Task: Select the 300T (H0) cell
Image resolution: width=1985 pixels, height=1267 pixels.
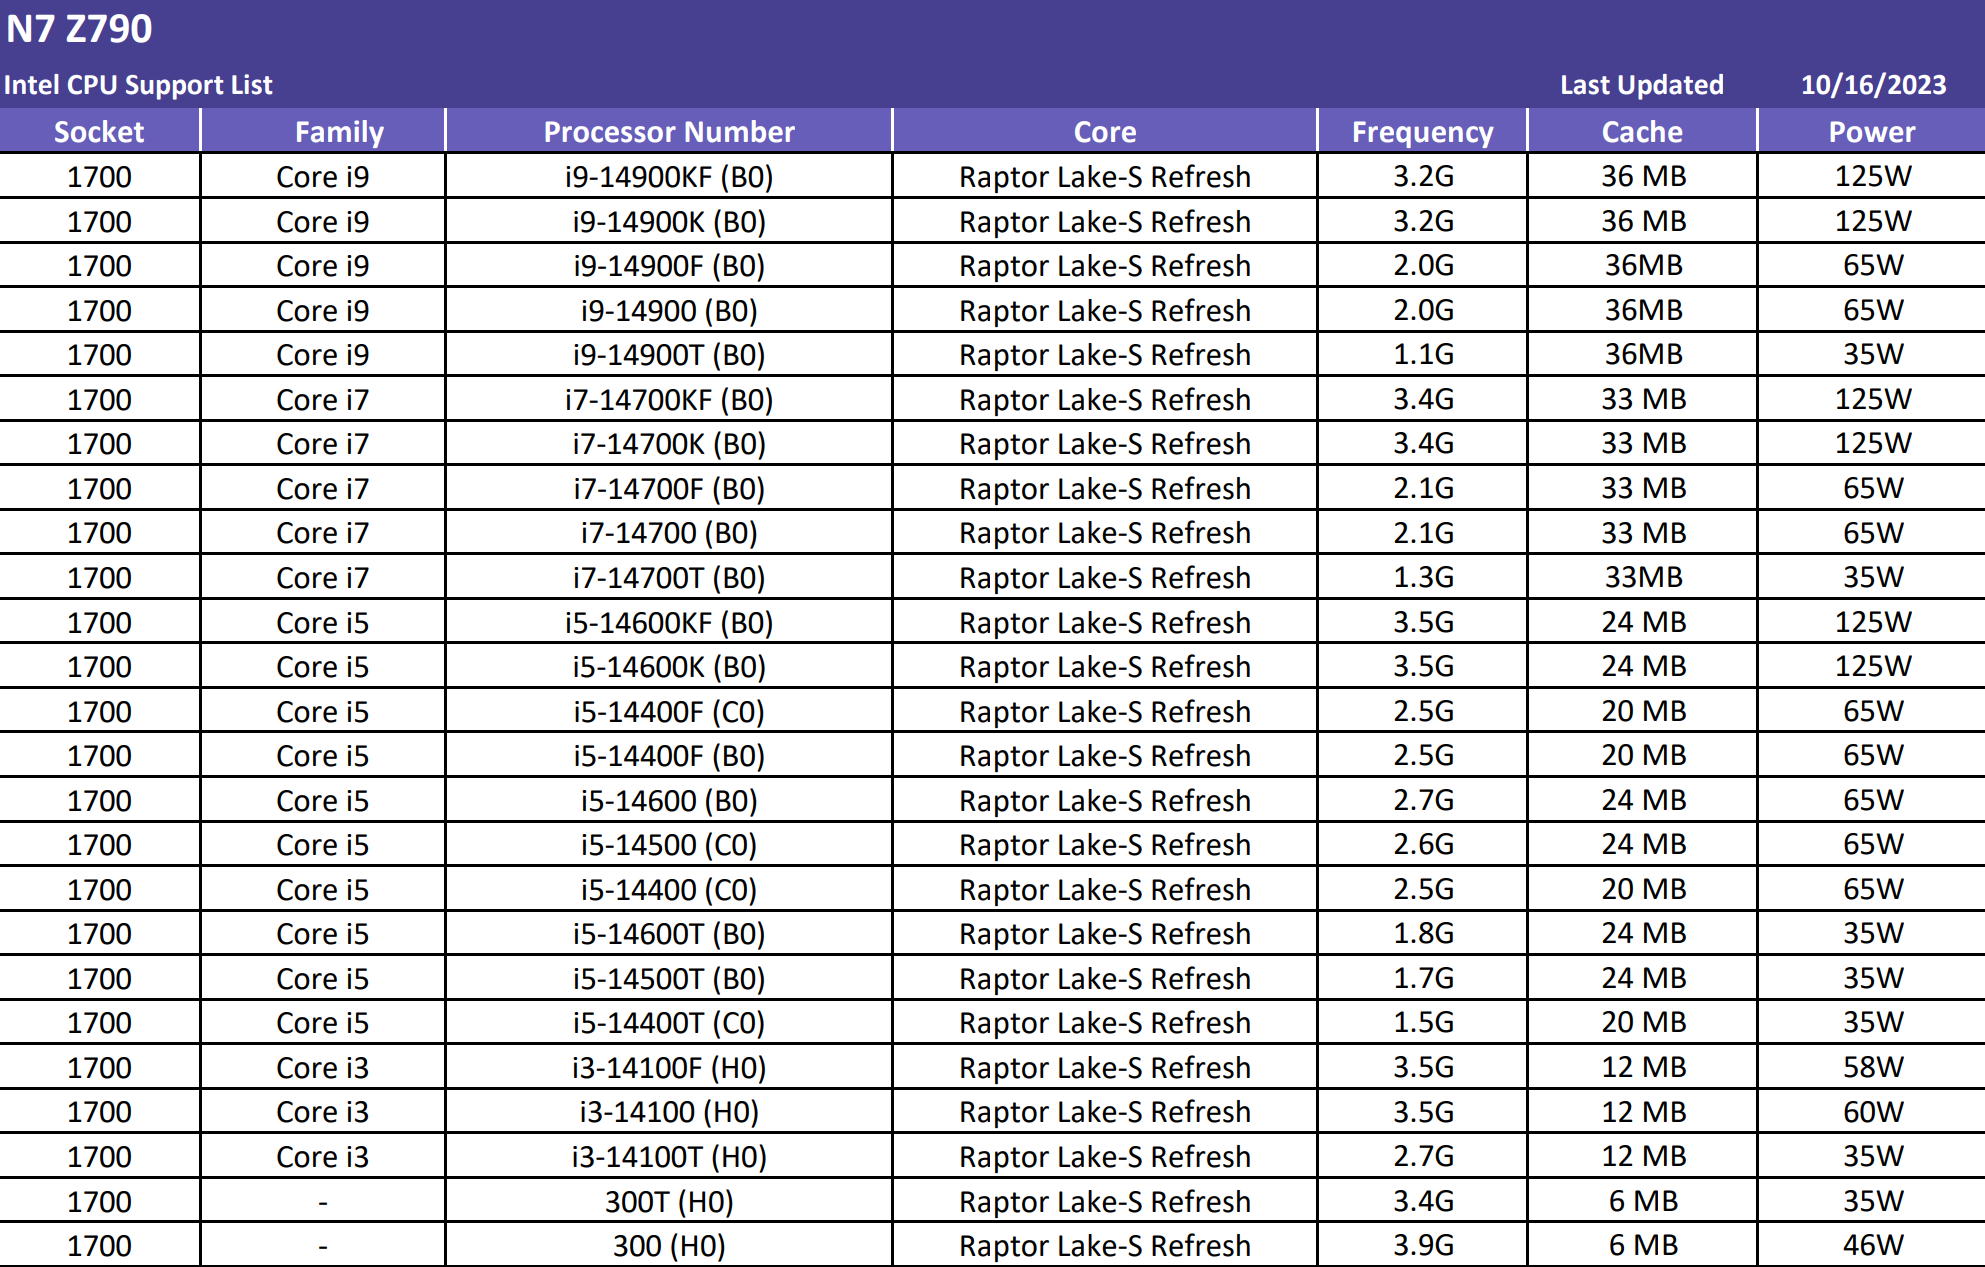Action: (669, 1201)
